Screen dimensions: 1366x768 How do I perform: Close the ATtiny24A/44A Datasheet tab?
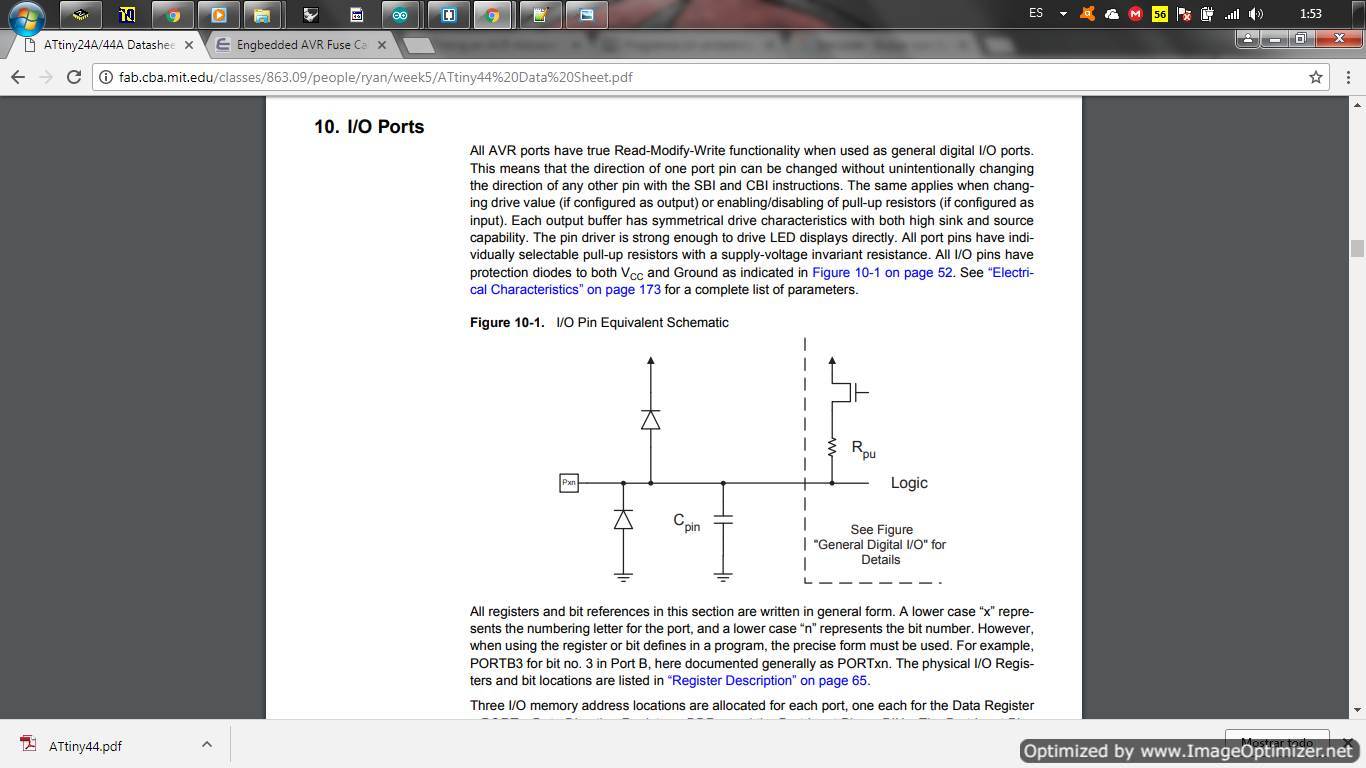click(x=189, y=45)
